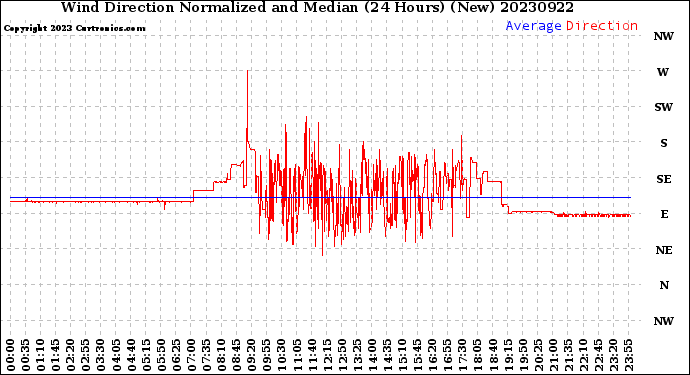Click the 'E' axis label
This screenshot has height=375, width=690.
664,214
